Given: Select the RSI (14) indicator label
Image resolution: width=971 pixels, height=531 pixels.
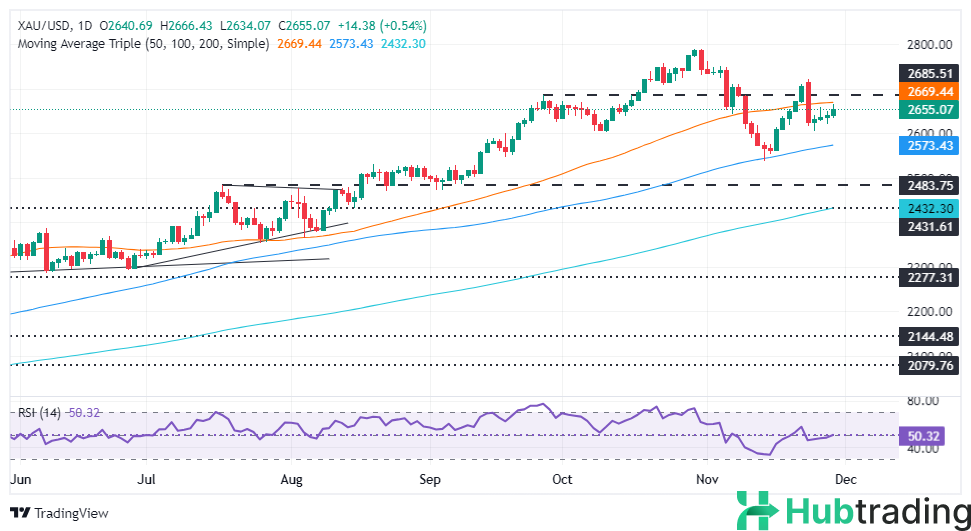Looking at the screenshot, I should [35, 412].
